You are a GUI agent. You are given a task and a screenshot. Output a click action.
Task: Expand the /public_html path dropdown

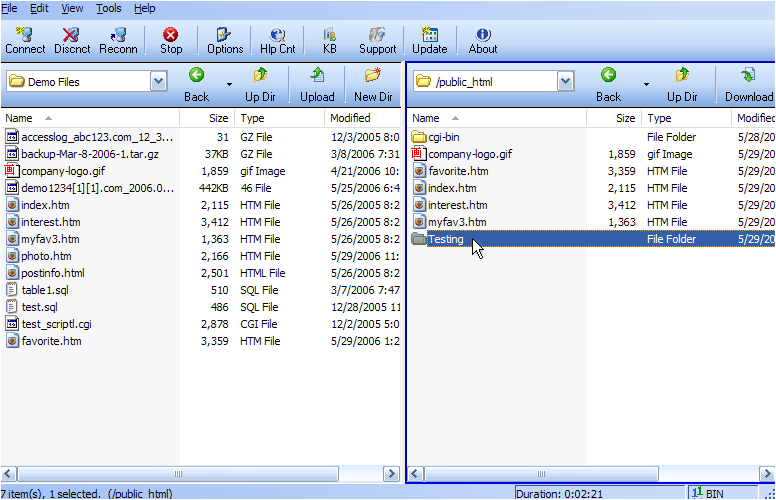coord(565,81)
